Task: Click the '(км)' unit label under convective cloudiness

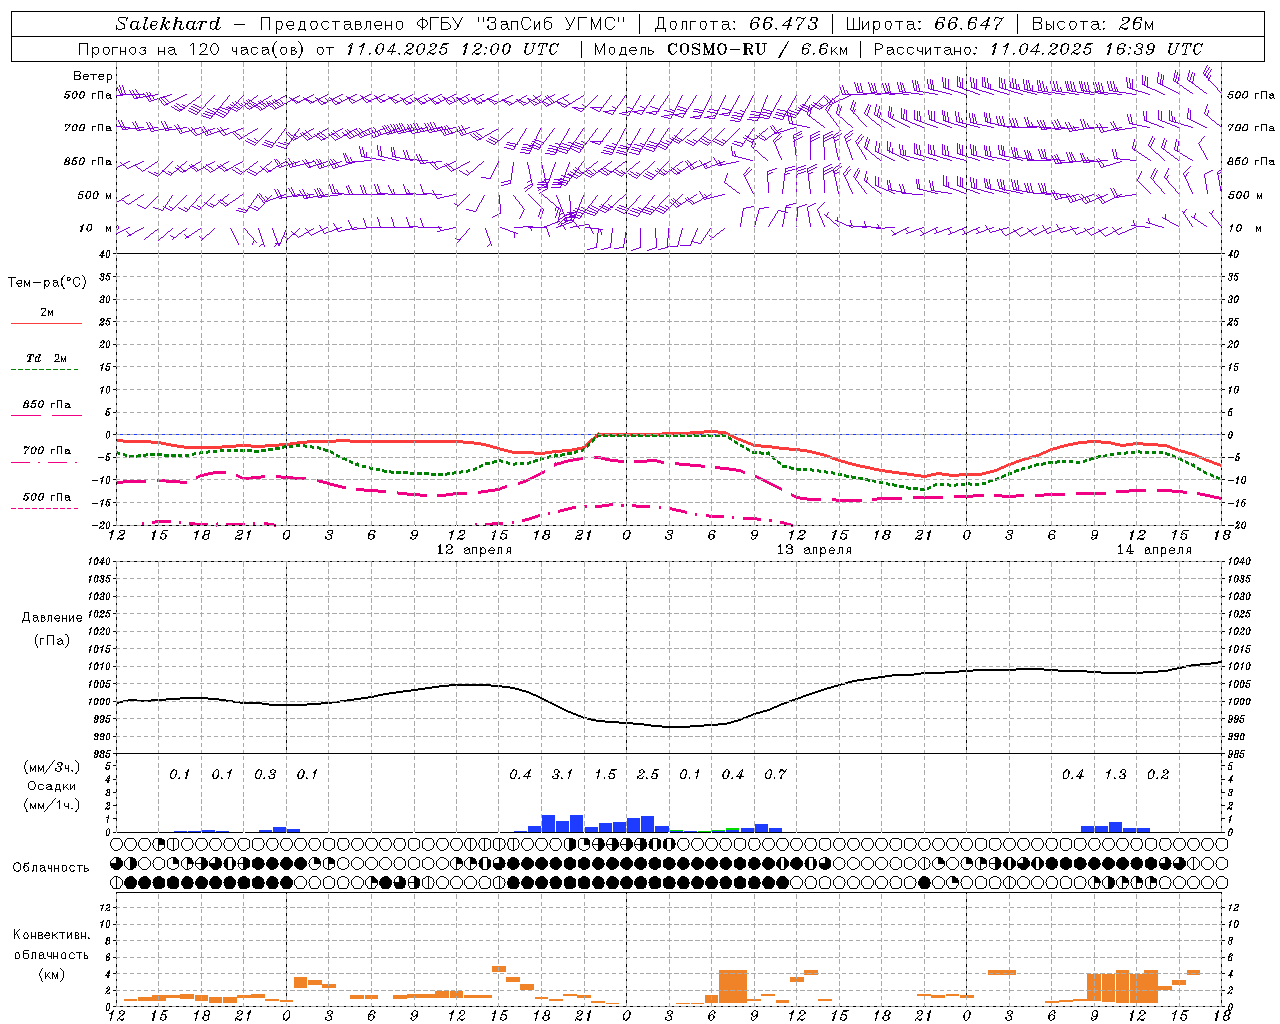Action: tap(52, 974)
